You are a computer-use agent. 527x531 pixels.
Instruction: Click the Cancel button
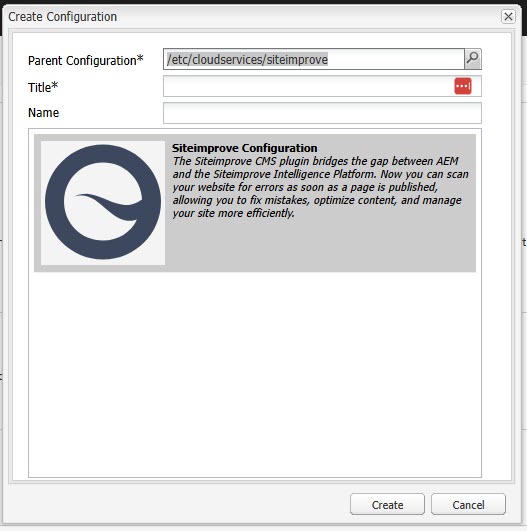[468, 505]
